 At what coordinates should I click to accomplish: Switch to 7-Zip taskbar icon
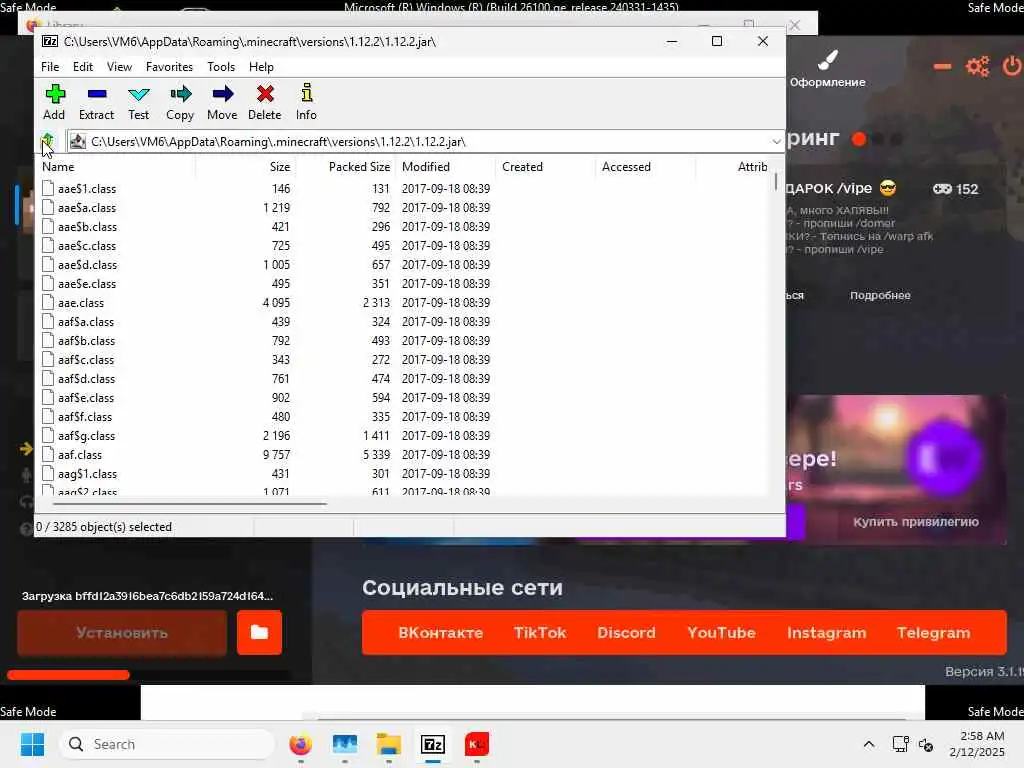click(433, 744)
